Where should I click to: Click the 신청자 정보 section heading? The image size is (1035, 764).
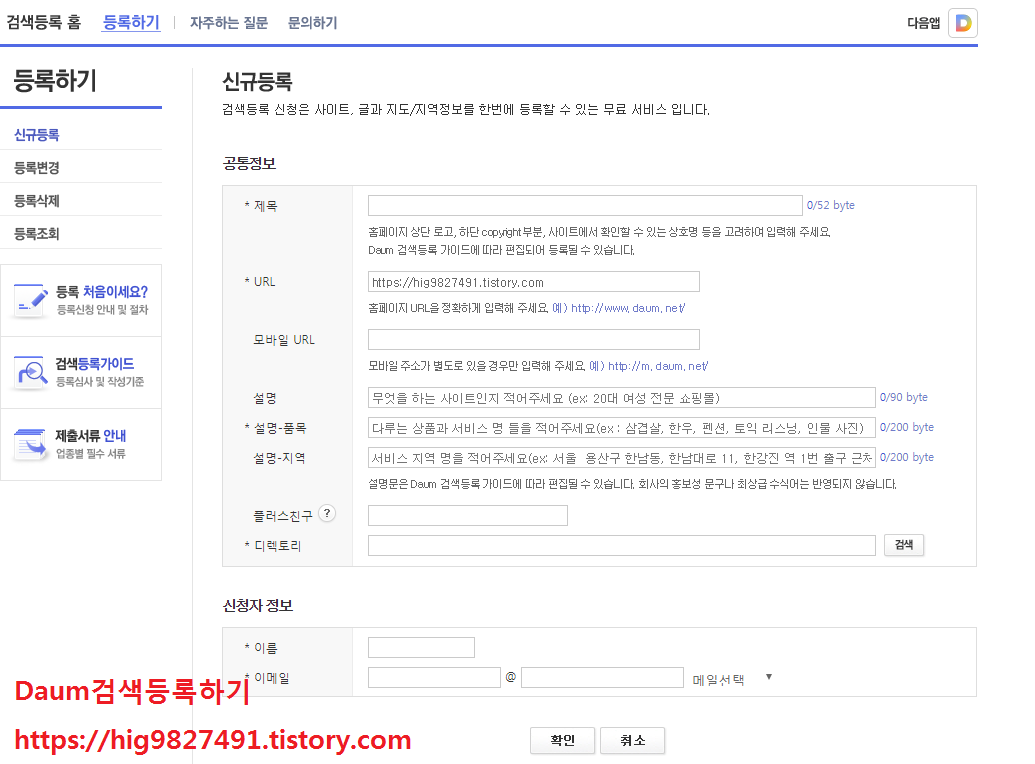tap(257, 606)
